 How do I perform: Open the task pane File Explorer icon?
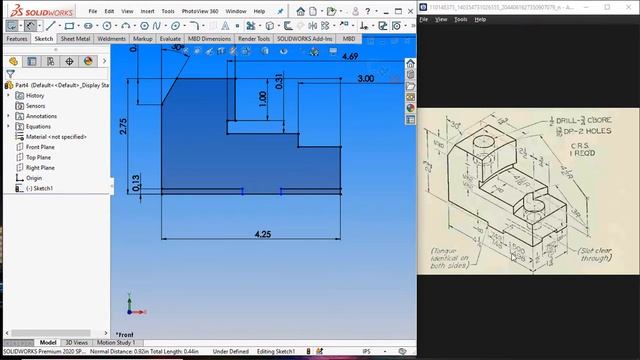click(410, 86)
